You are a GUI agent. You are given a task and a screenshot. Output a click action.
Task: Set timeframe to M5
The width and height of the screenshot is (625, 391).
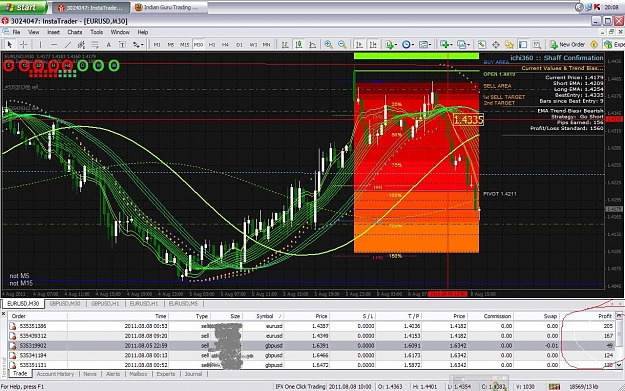(x=171, y=45)
